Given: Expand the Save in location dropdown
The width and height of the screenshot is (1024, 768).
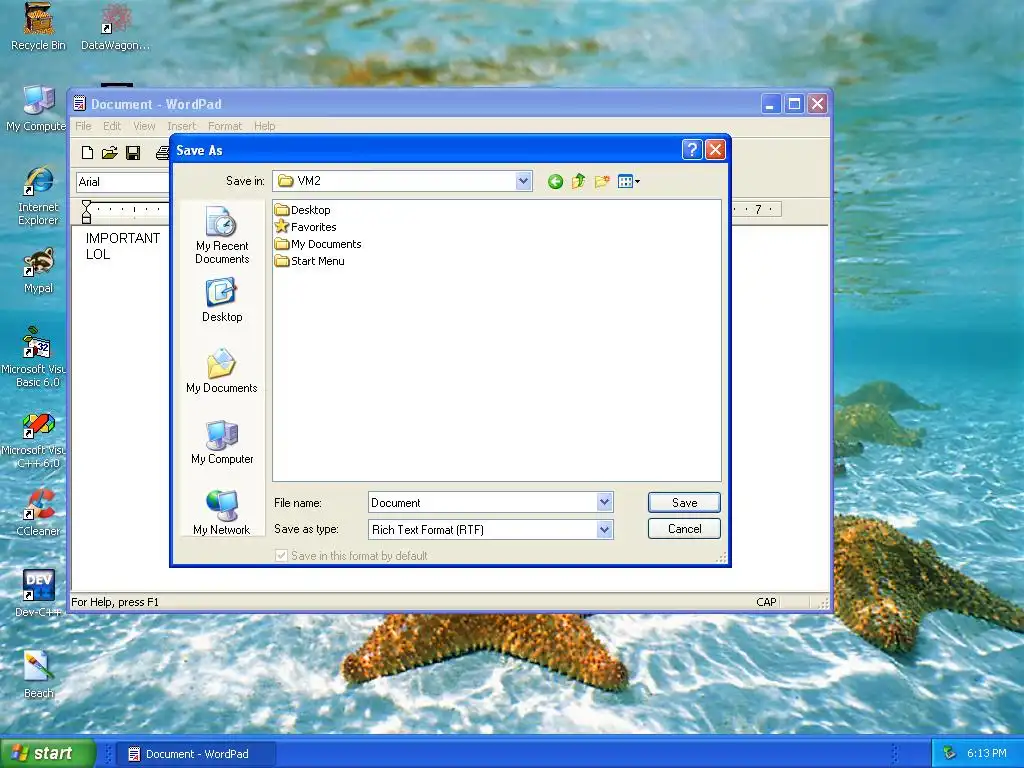Looking at the screenshot, I should tap(523, 181).
